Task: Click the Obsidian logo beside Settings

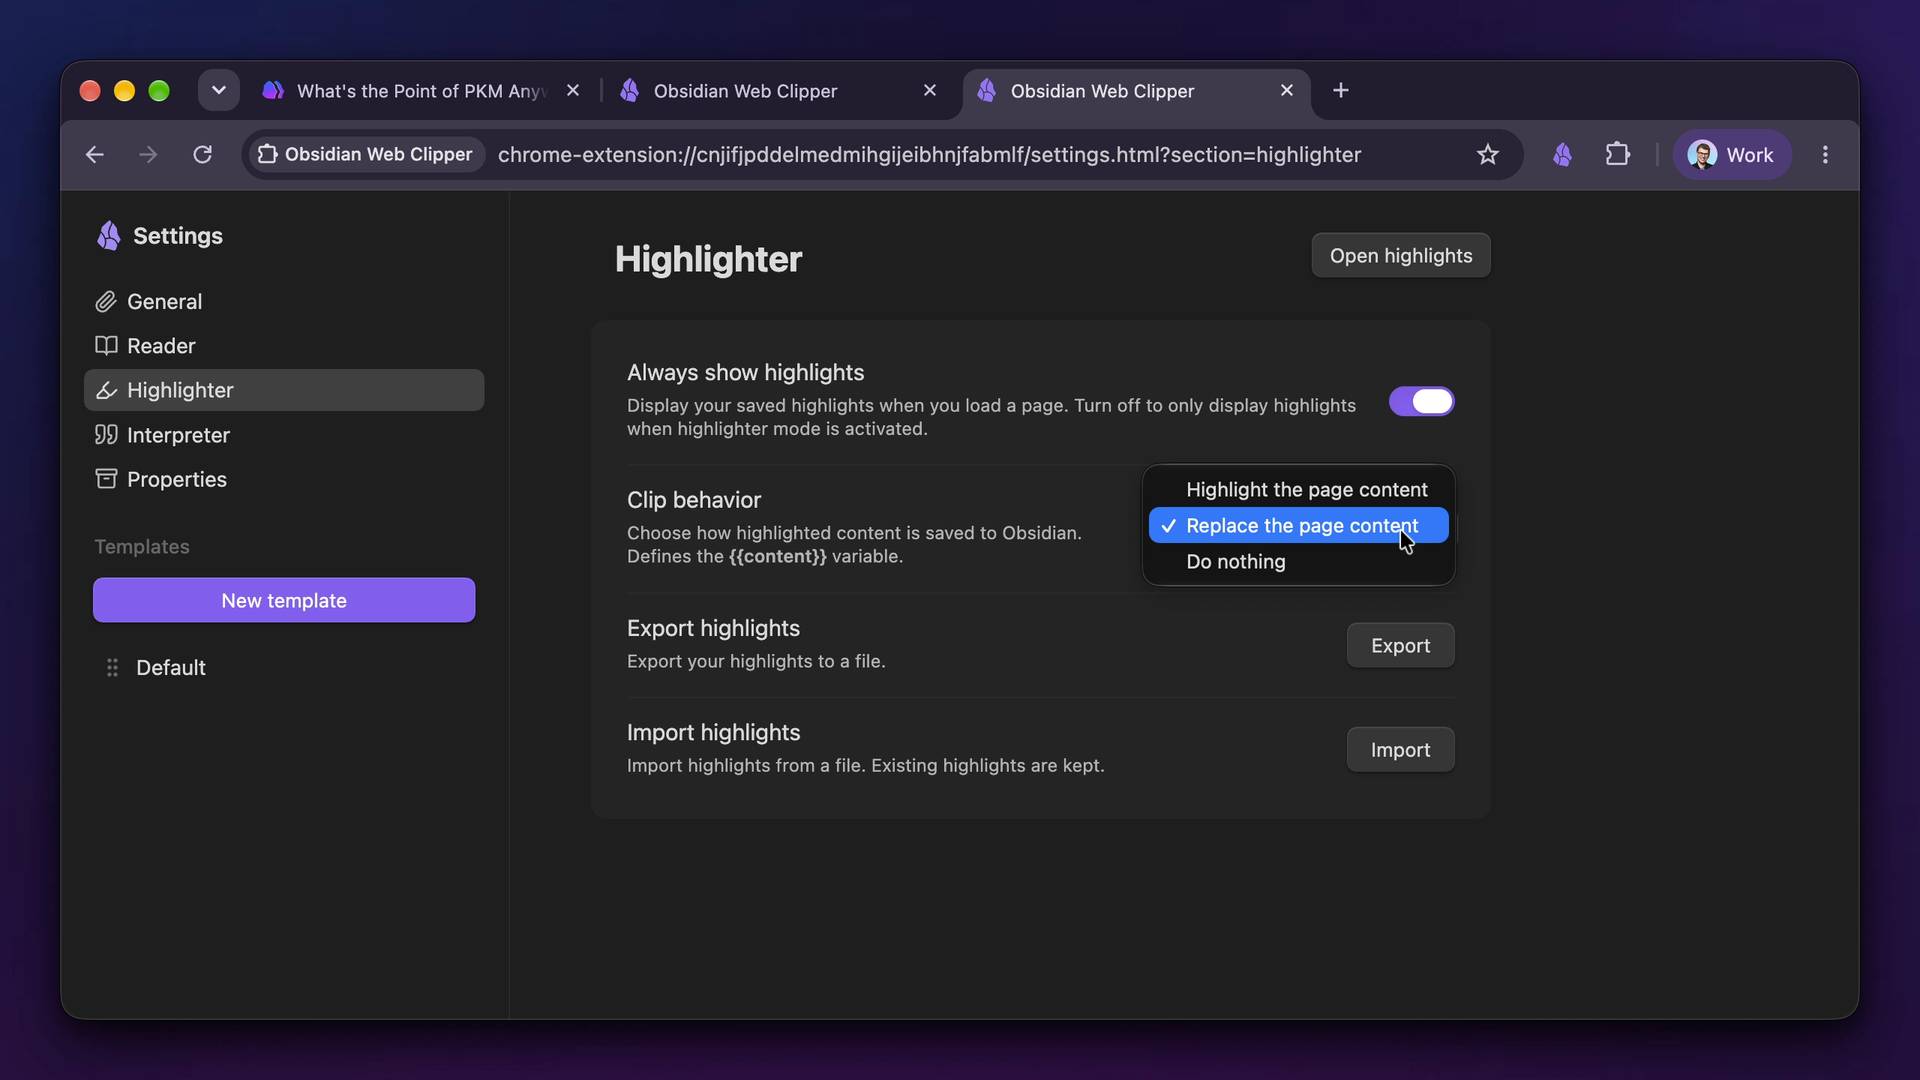Action: point(109,236)
